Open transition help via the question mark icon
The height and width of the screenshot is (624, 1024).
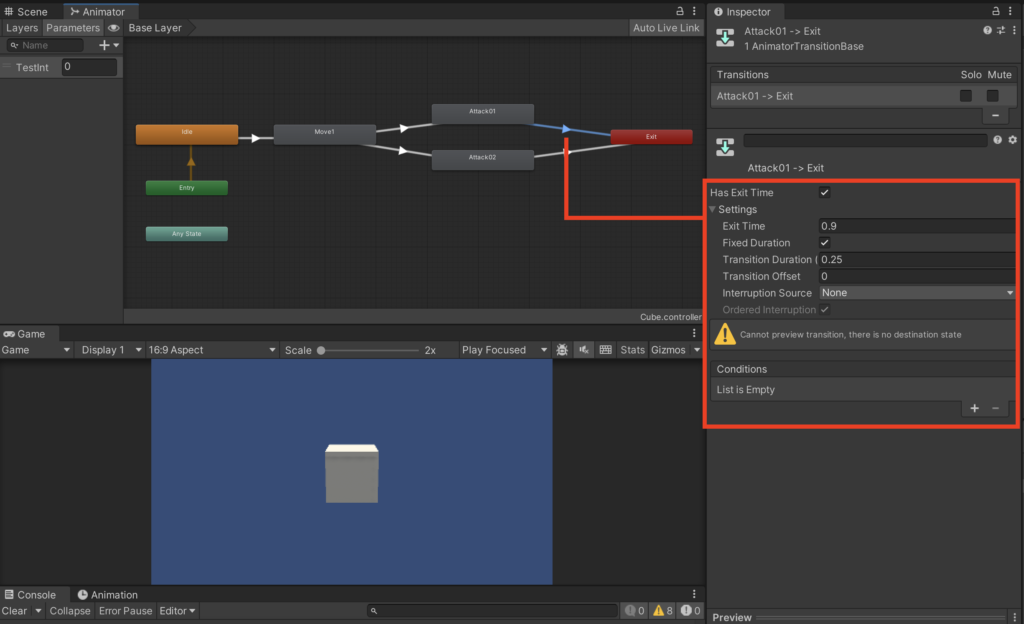(x=988, y=30)
